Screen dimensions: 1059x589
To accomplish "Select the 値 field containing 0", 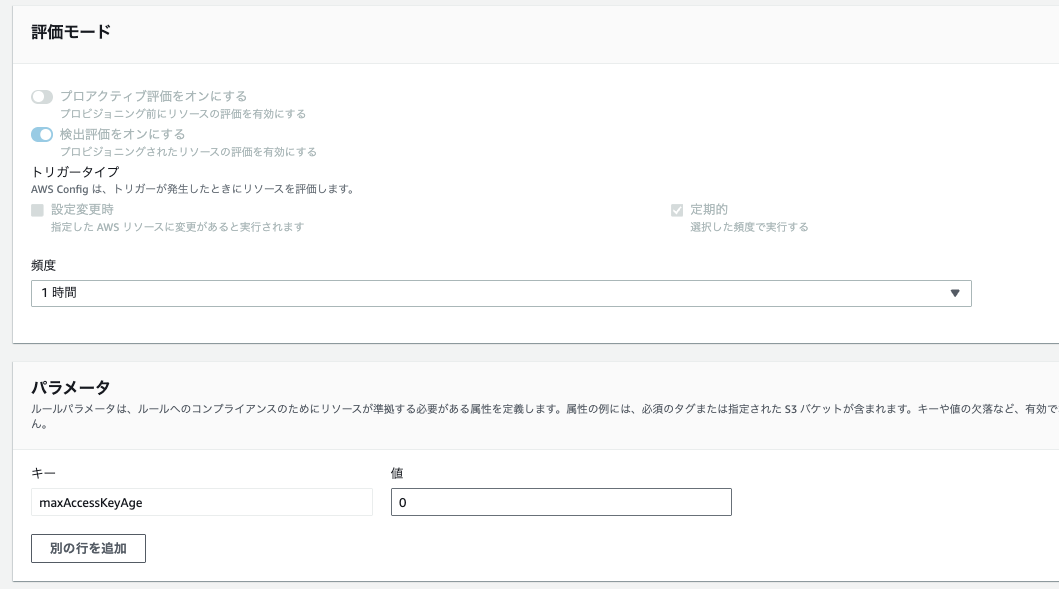I will (x=560, y=501).
